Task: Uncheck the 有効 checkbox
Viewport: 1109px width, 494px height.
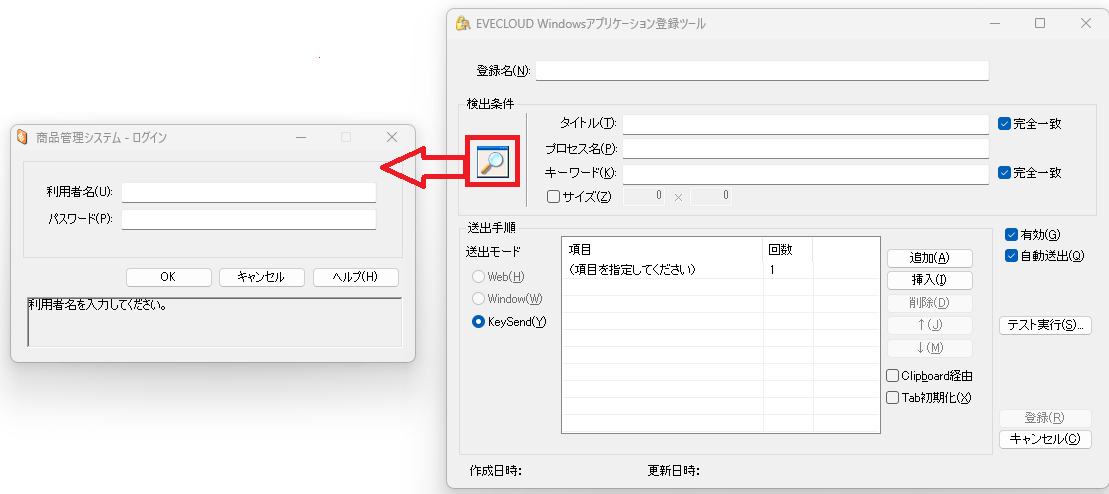Action: coord(1012,235)
